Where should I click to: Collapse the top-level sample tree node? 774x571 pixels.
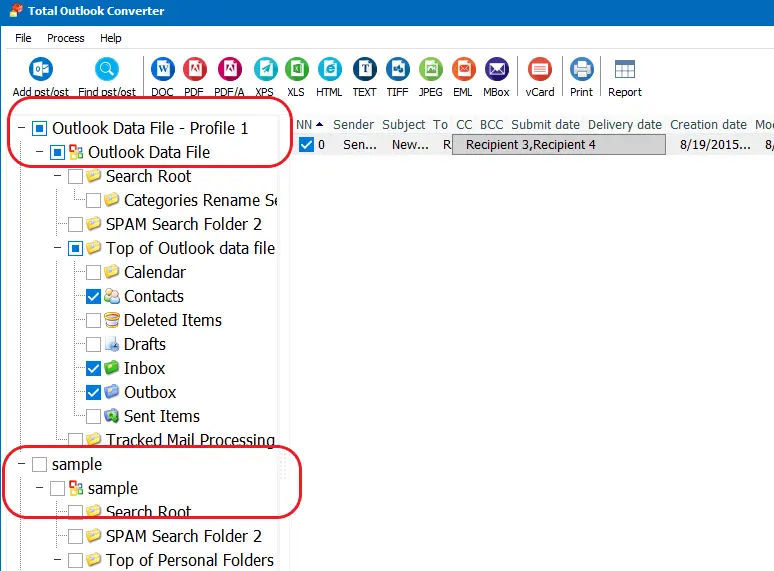click(22, 464)
